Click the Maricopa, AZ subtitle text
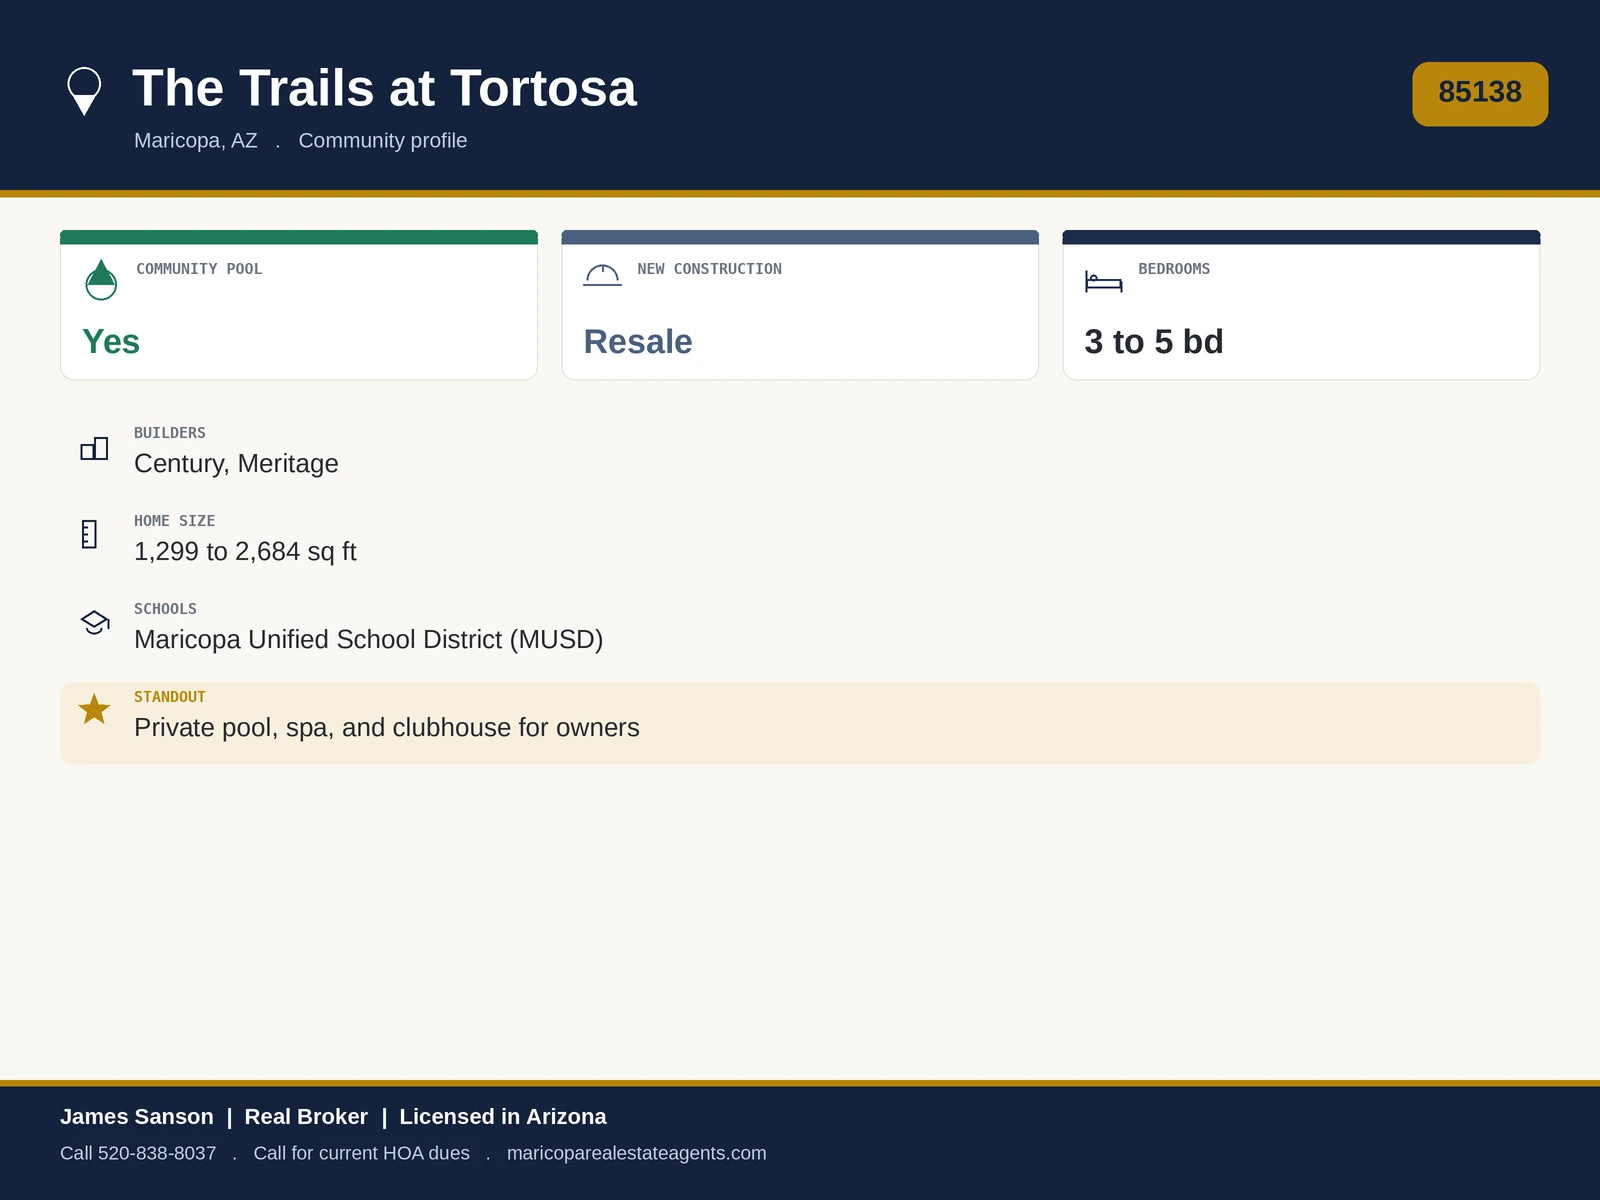 (x=196, y=141)
